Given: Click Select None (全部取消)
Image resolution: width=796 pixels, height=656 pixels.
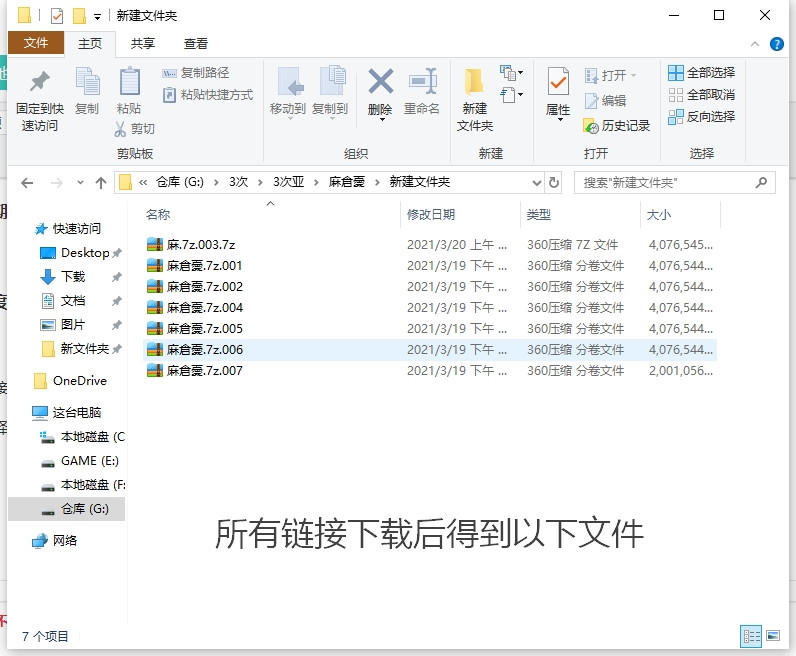Looking at the screenshot, I should [x=702, y=94].
